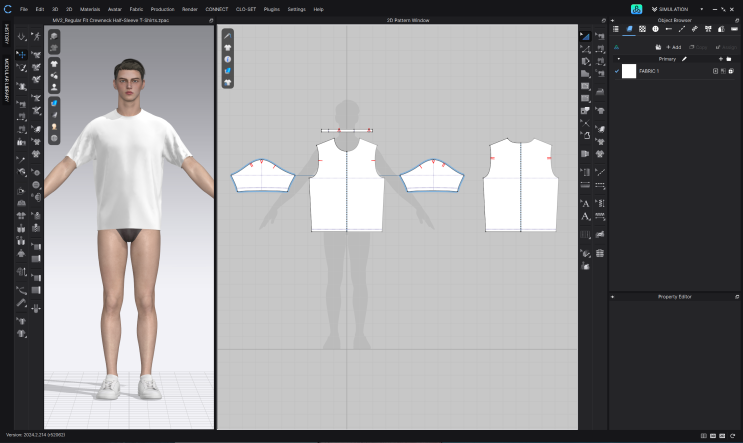Toggle the FABRIC 1 checkmark

616,71
